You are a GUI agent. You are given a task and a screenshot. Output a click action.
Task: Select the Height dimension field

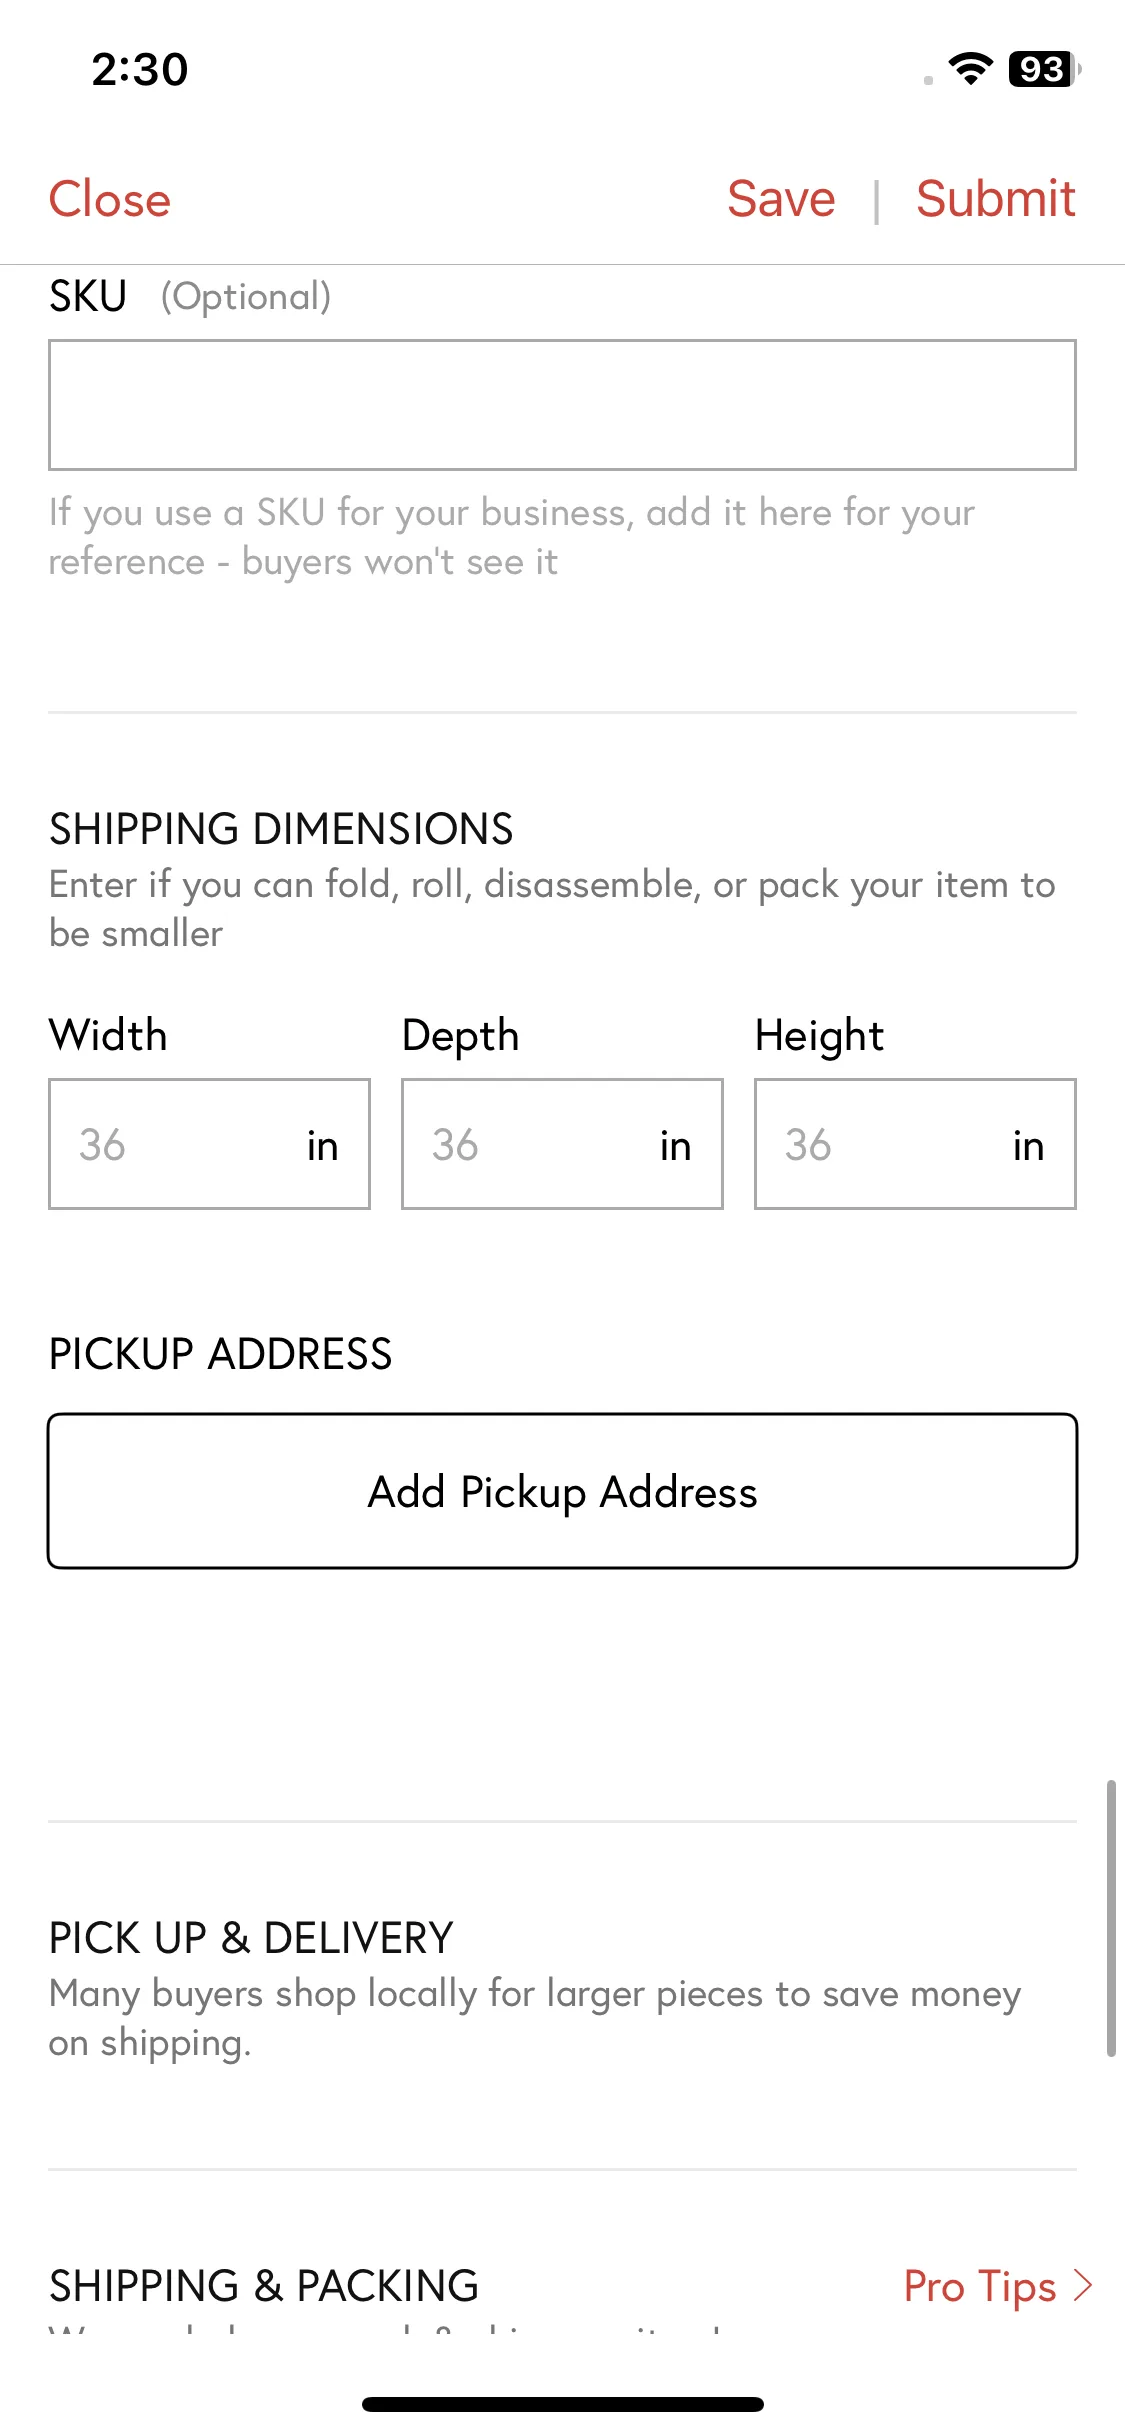915,1144
